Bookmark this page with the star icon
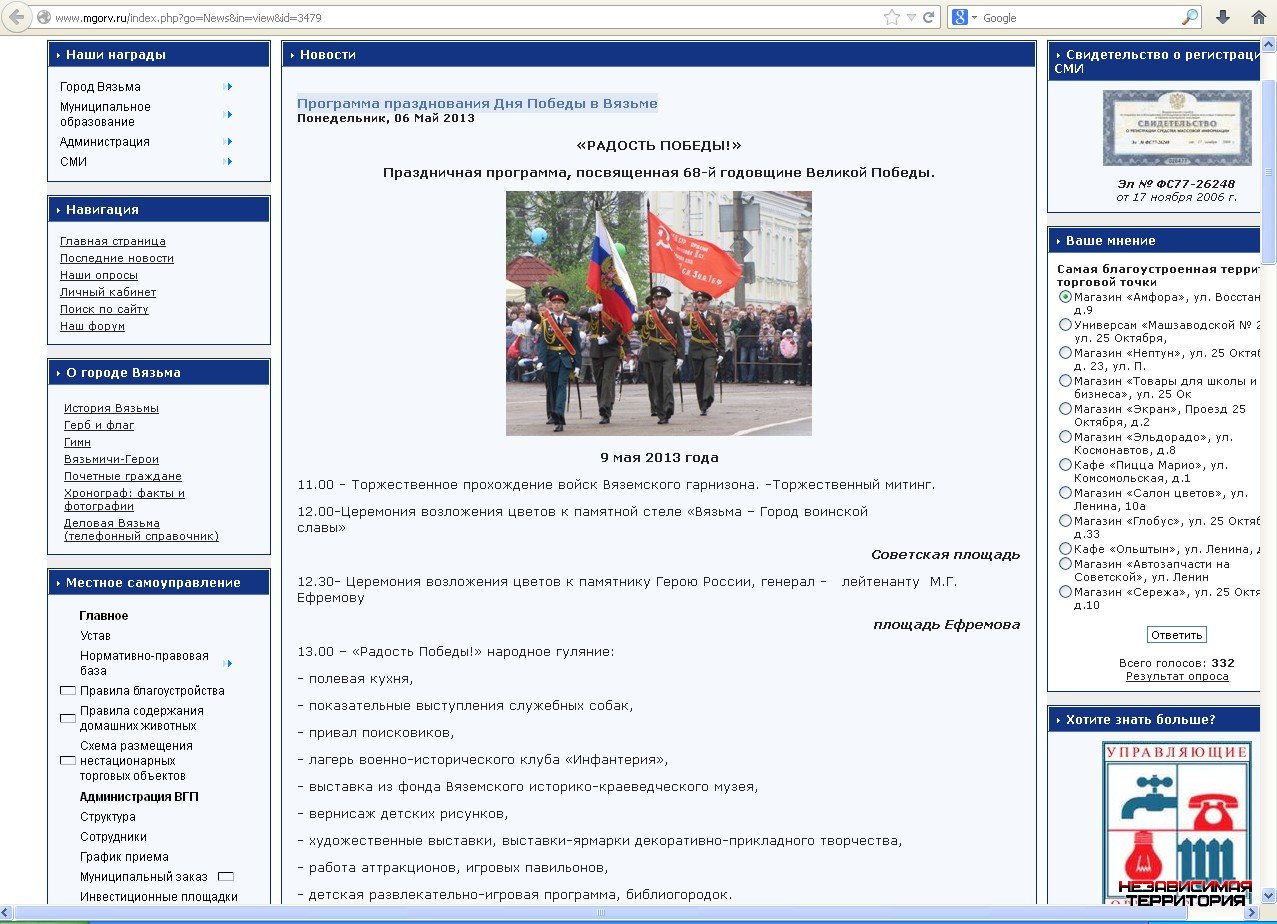This screenshot has width=1277, height=924. click(x=891, y=17)
